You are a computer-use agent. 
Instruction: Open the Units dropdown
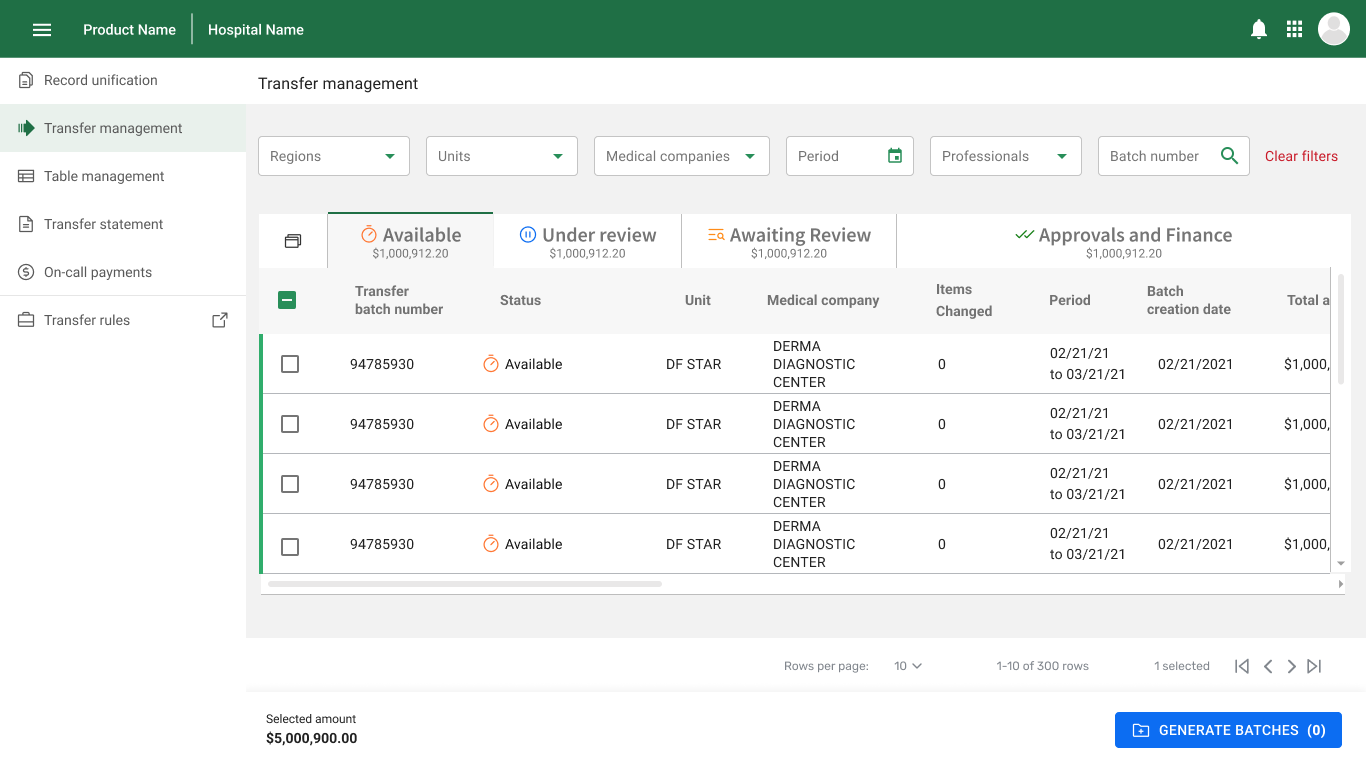502,156
